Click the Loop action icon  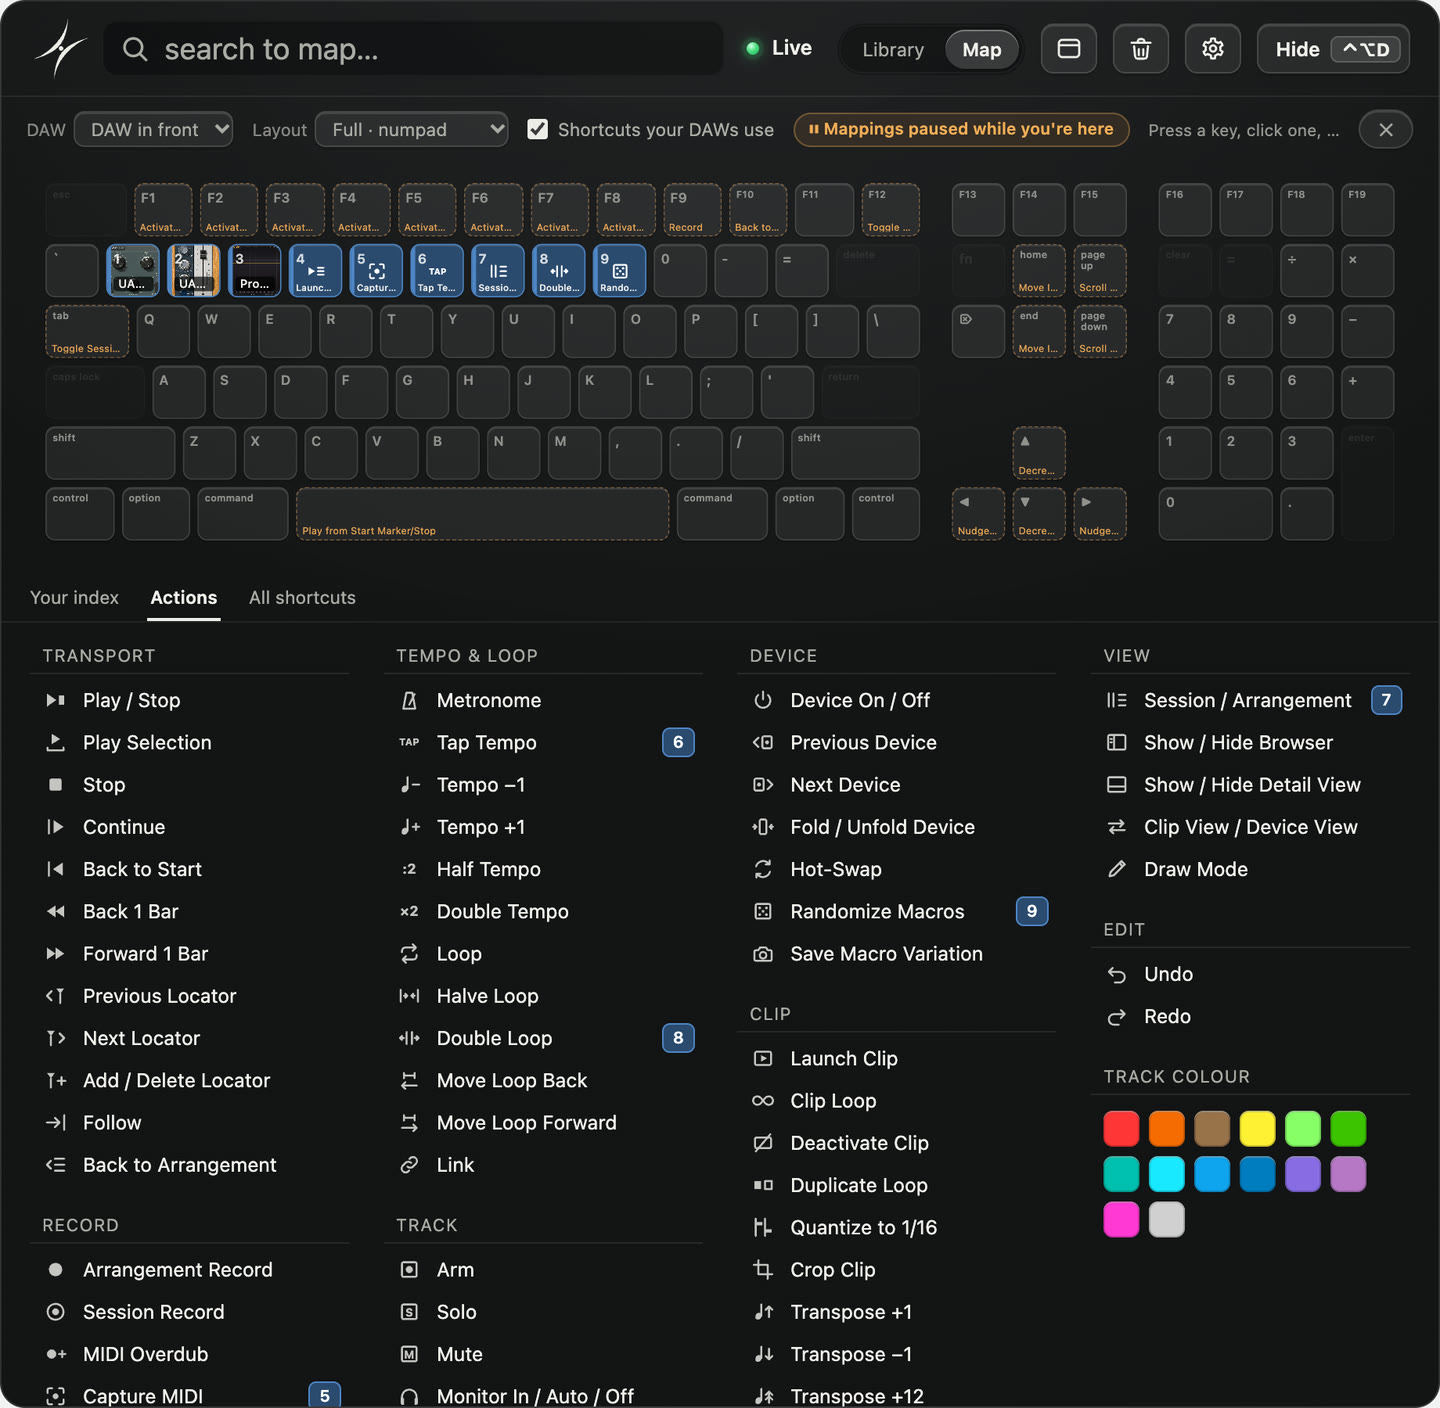click(x=409, y=954)
